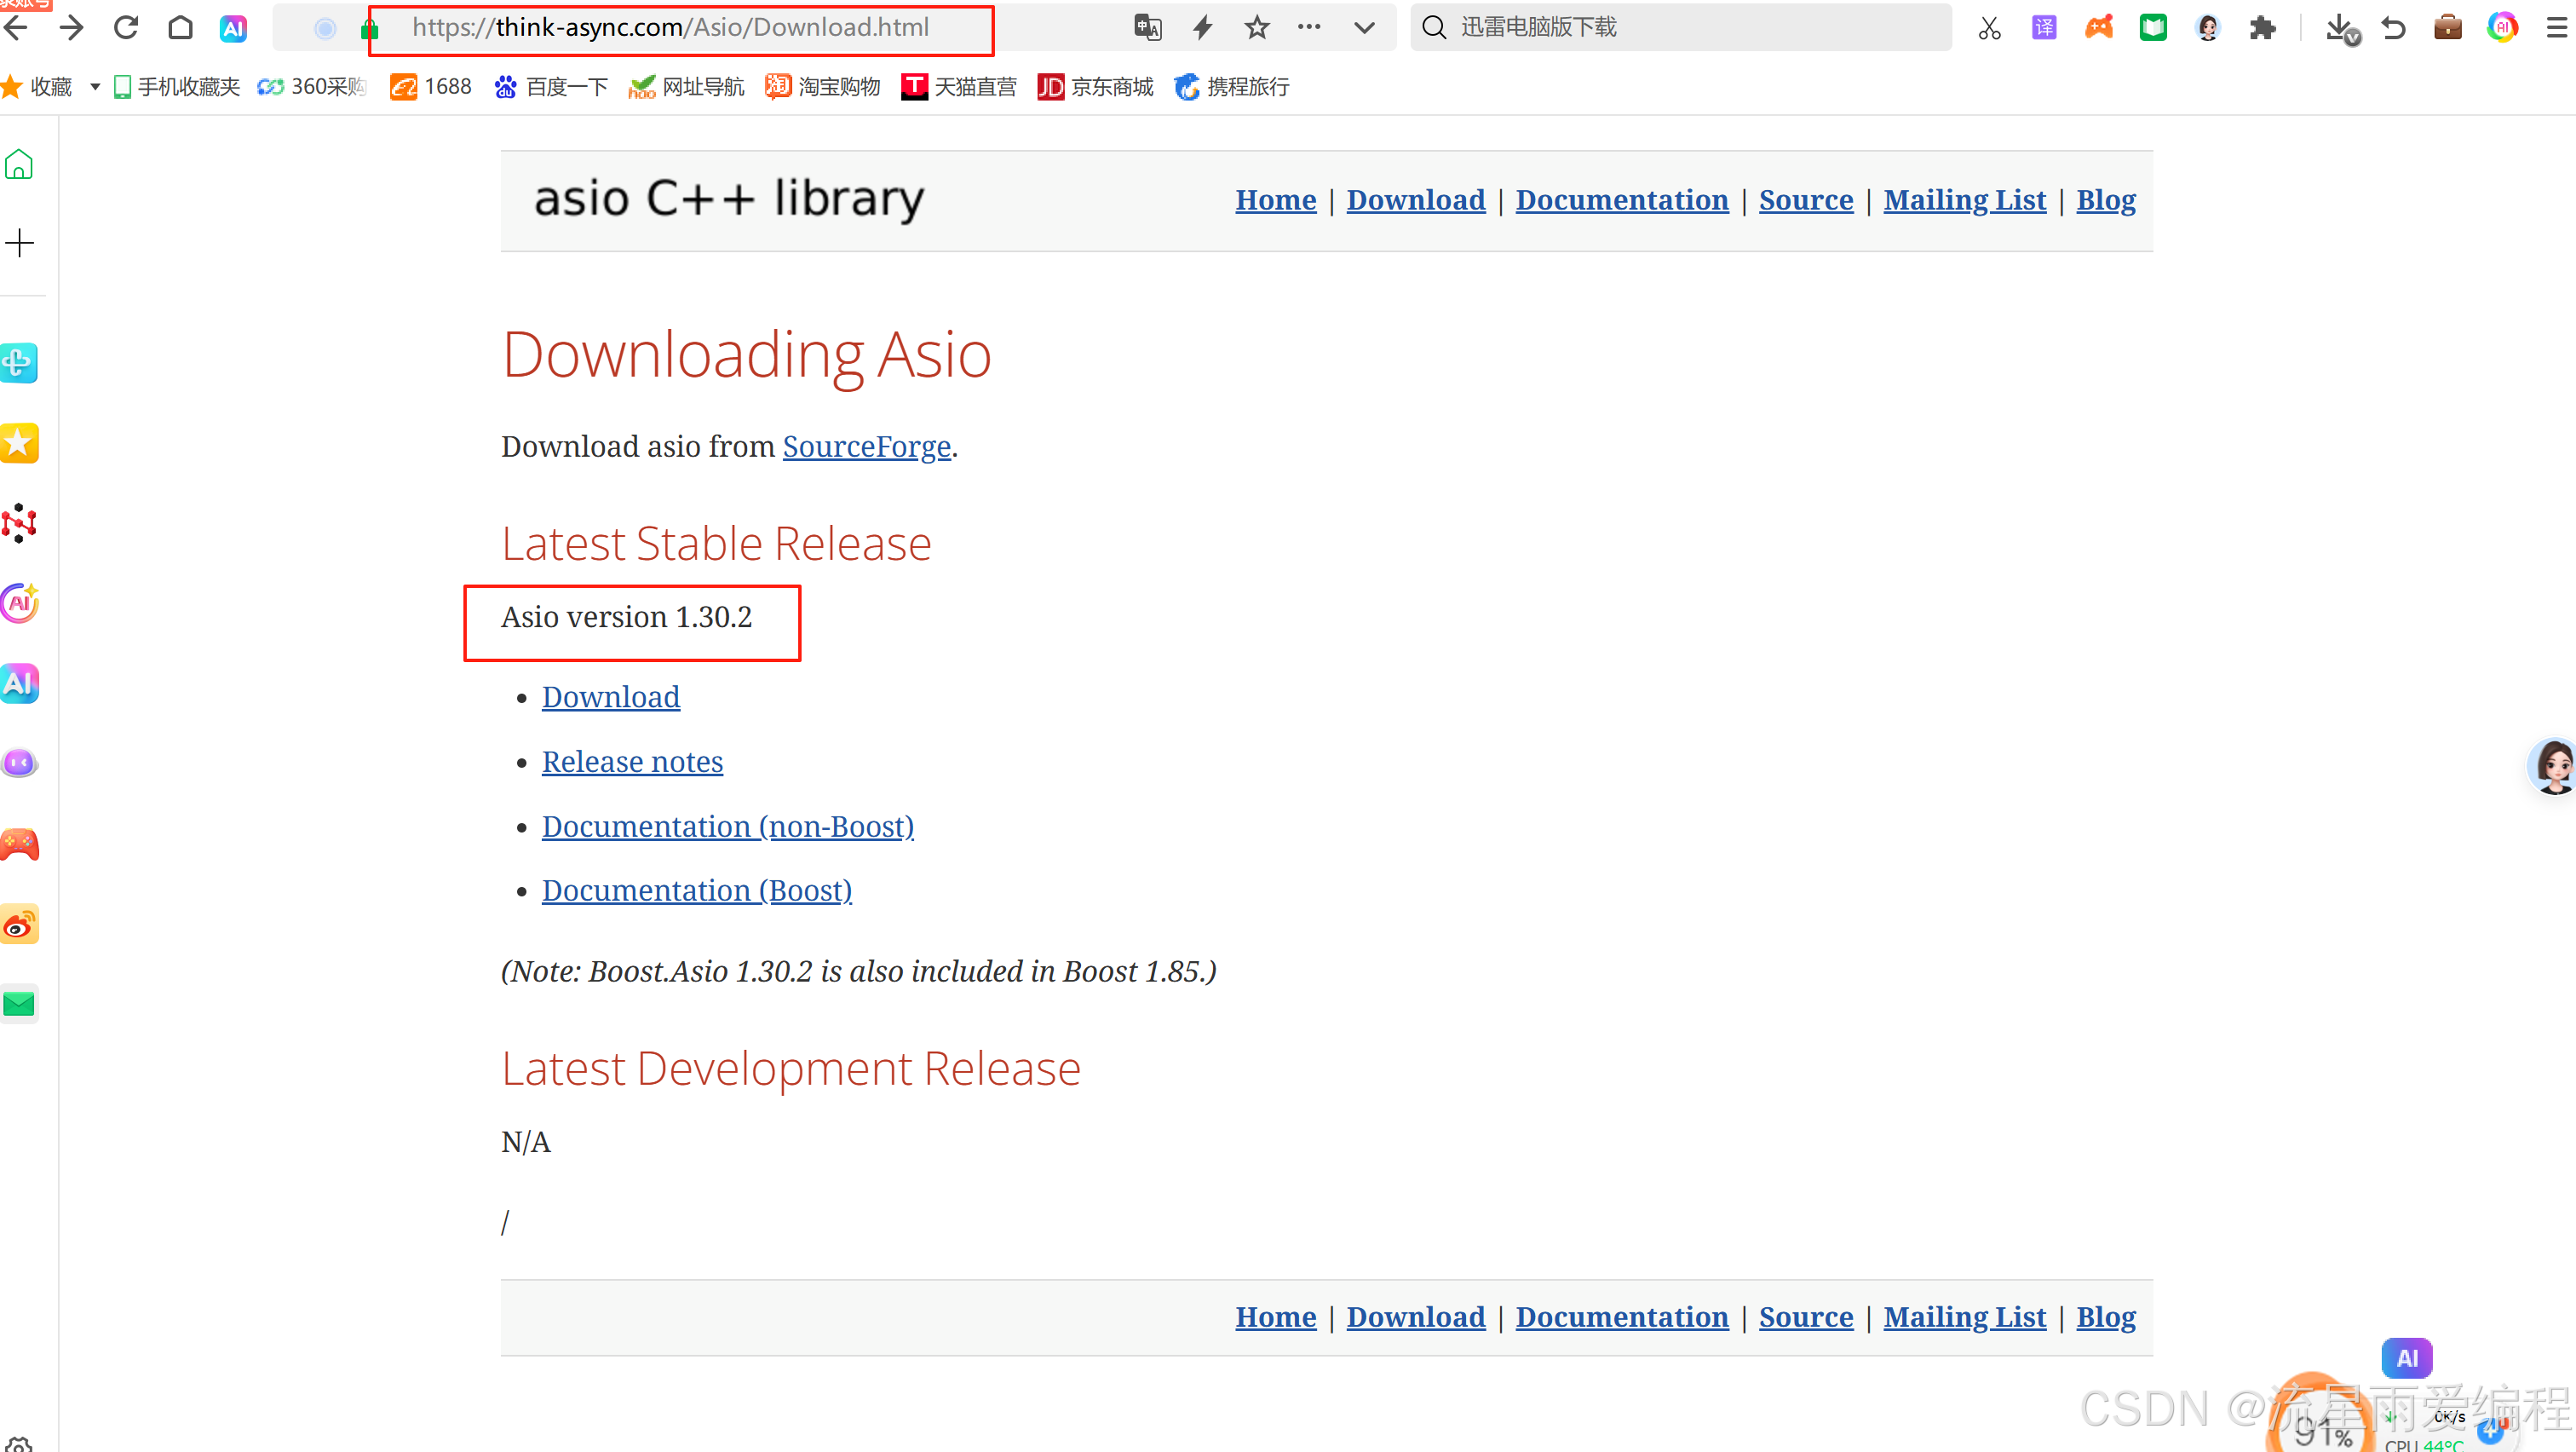The height and width of the screenshot is (1452, 2576).
Task: Open the three-dots more options menu
Action: [1309, 27]
